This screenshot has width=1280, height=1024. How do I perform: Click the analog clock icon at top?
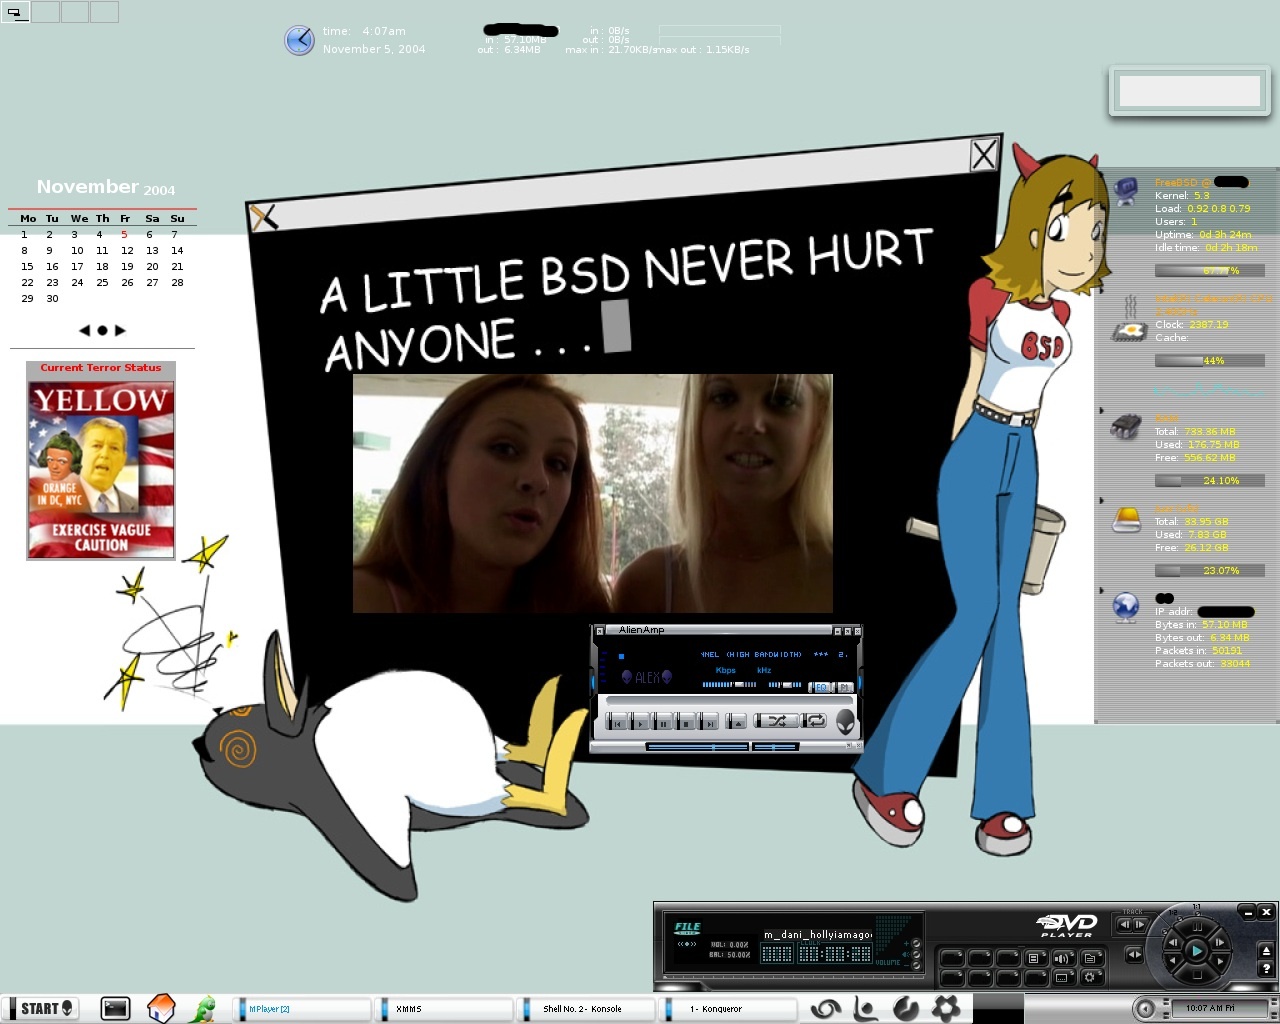pos(299,40)
